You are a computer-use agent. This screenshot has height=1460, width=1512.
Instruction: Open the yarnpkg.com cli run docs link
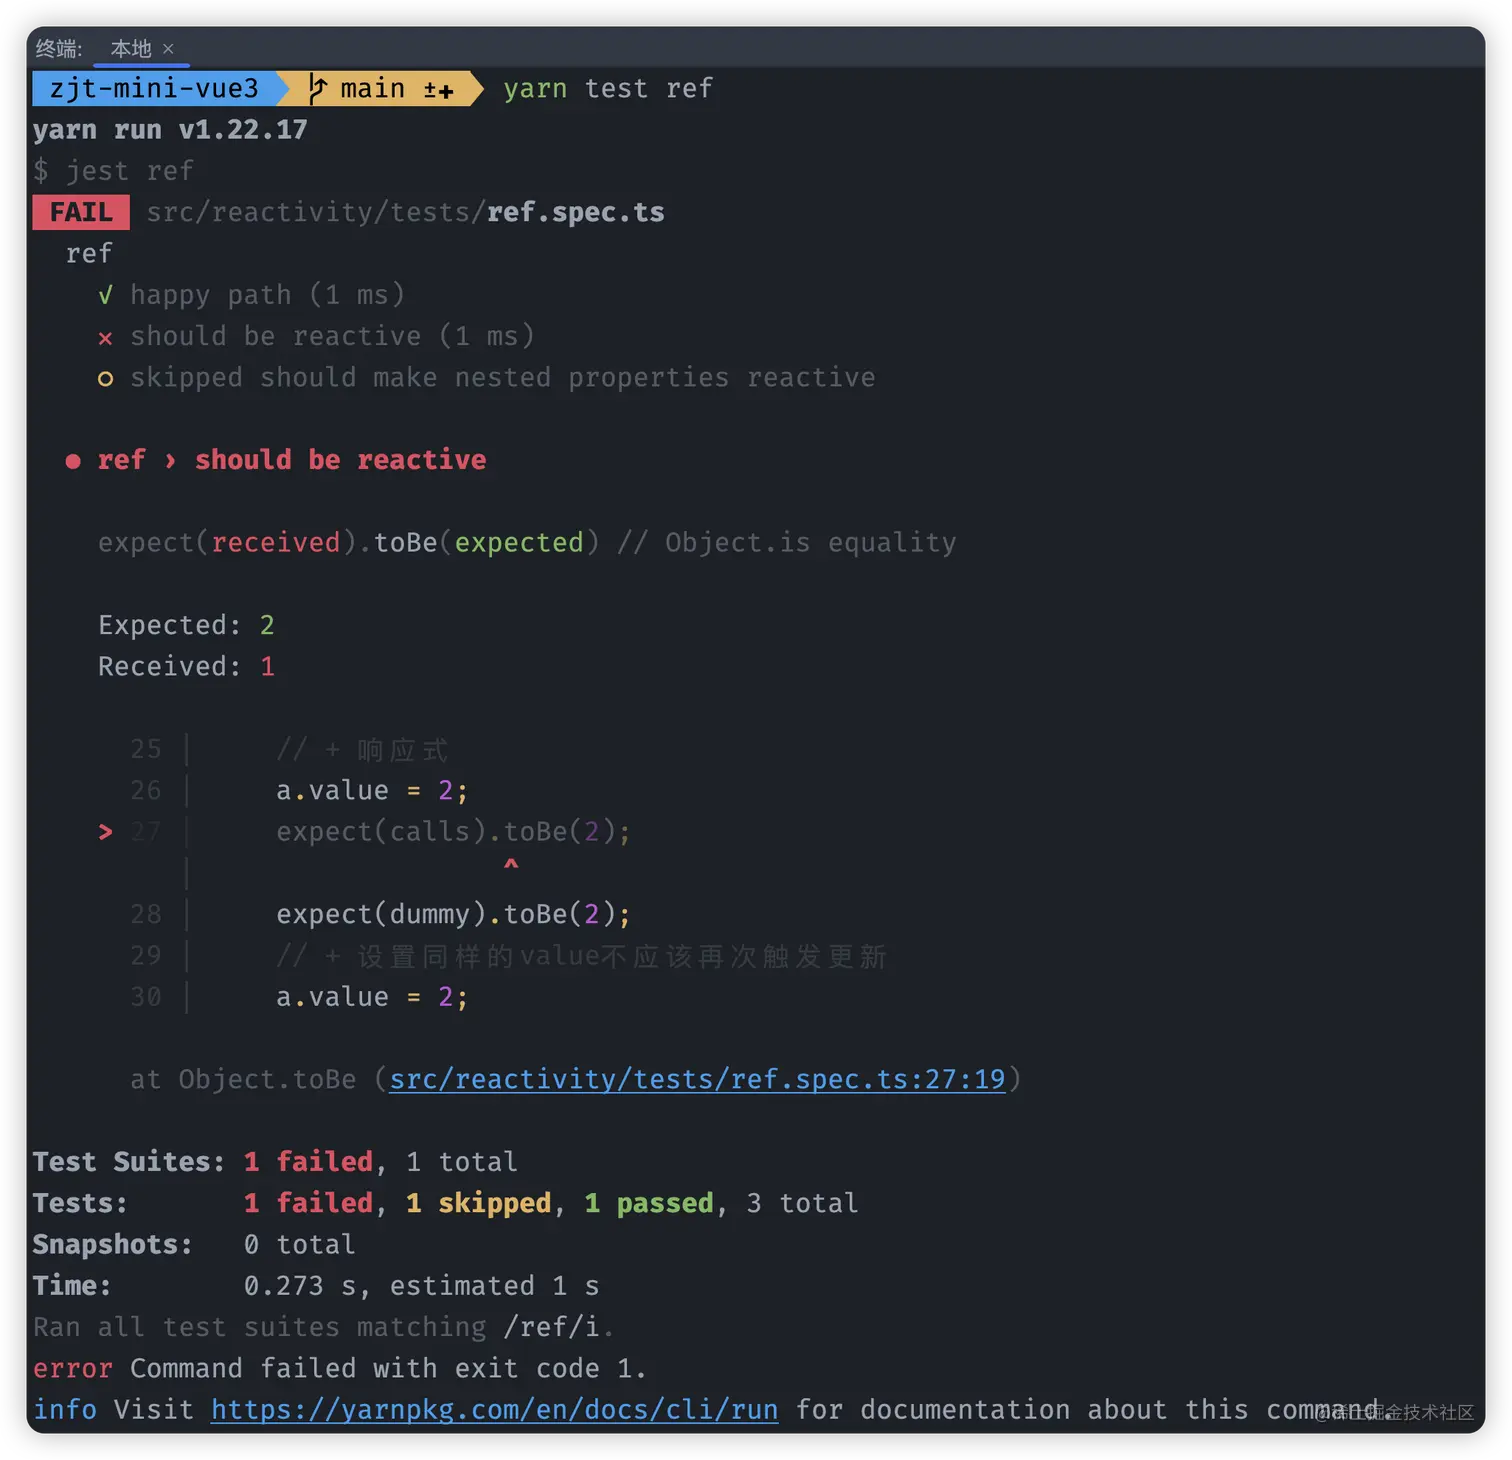coord(494,1410)
